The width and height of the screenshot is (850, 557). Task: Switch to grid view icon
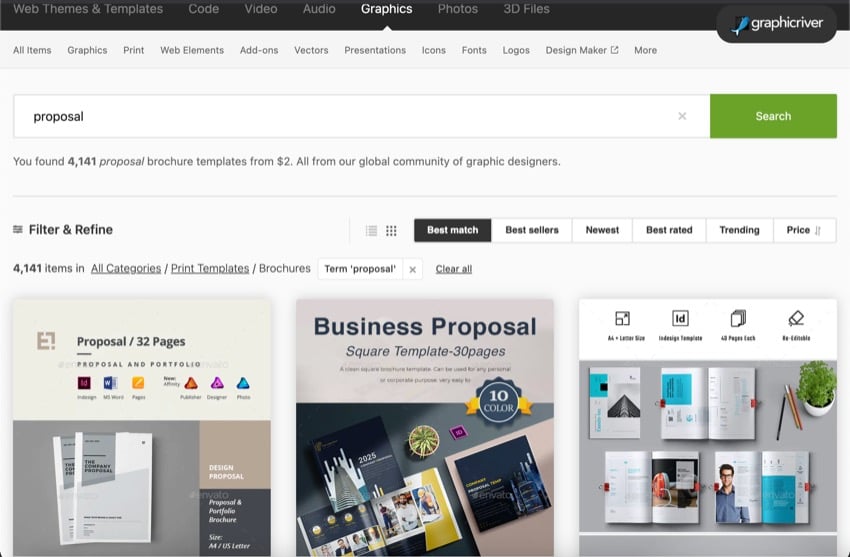(391, 230)
